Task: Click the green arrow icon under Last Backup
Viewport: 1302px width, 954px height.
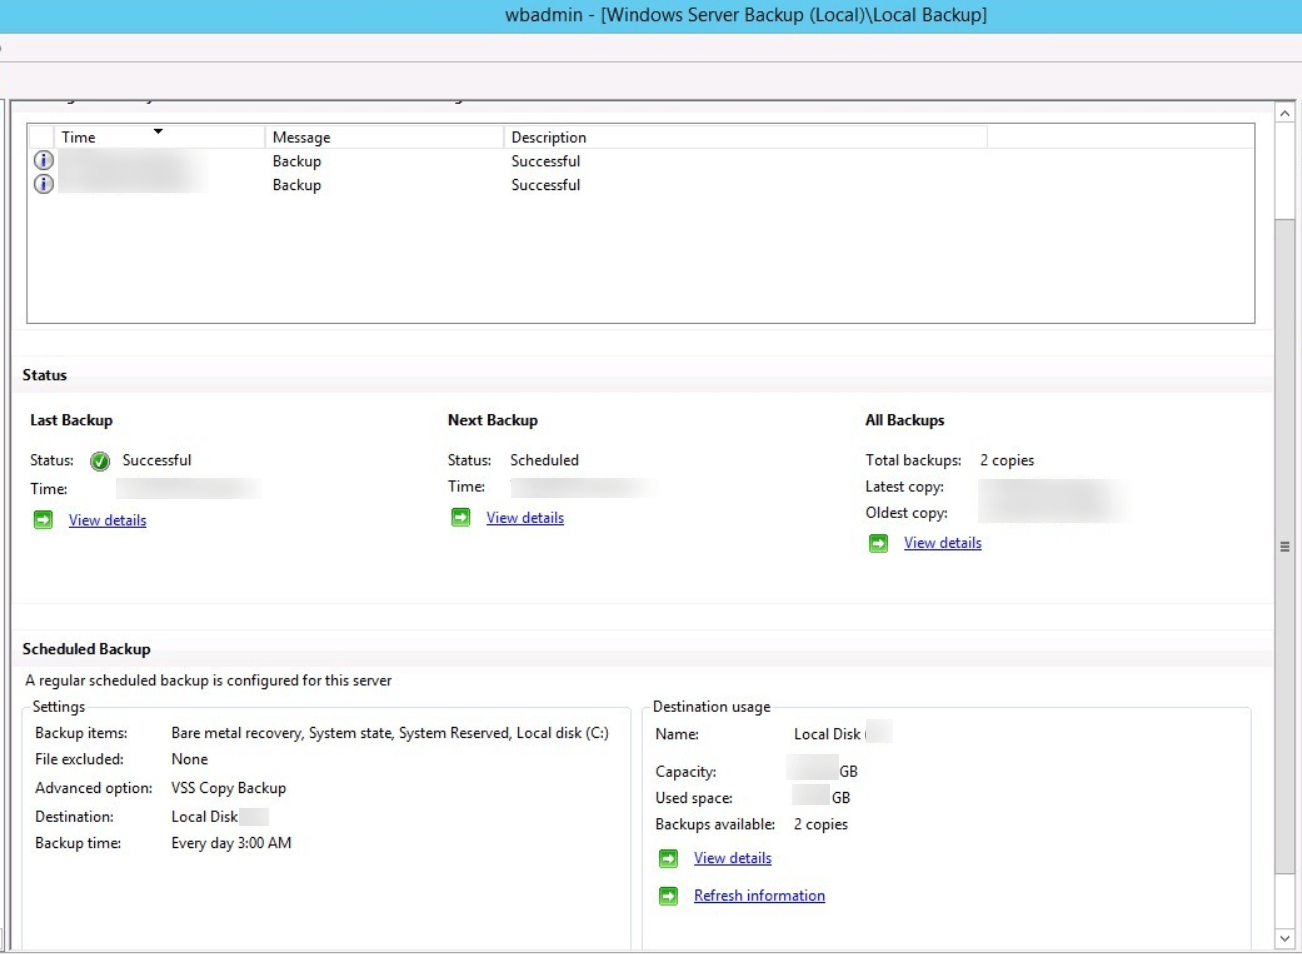Action: [43, 520]
